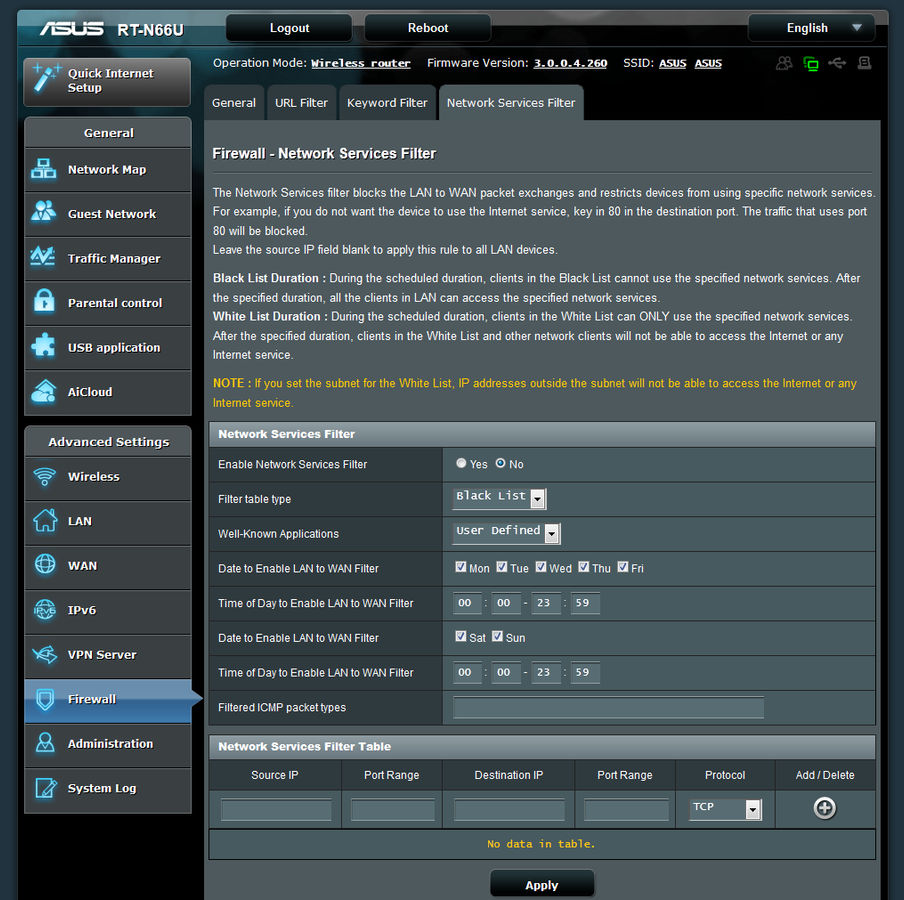This screenshot has width=904, height=900.
Task: Click the LAN house icon
Action: tap(45, 521)
